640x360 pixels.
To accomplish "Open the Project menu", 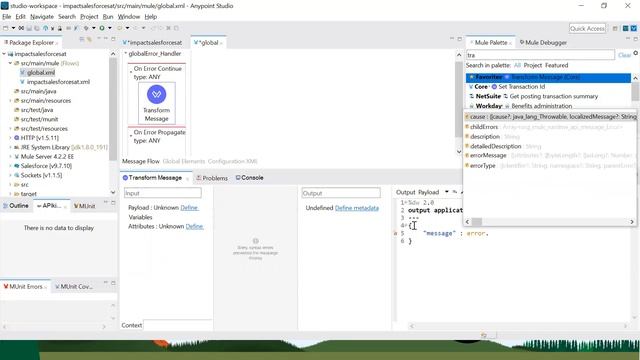I will (x=89, y=17).
